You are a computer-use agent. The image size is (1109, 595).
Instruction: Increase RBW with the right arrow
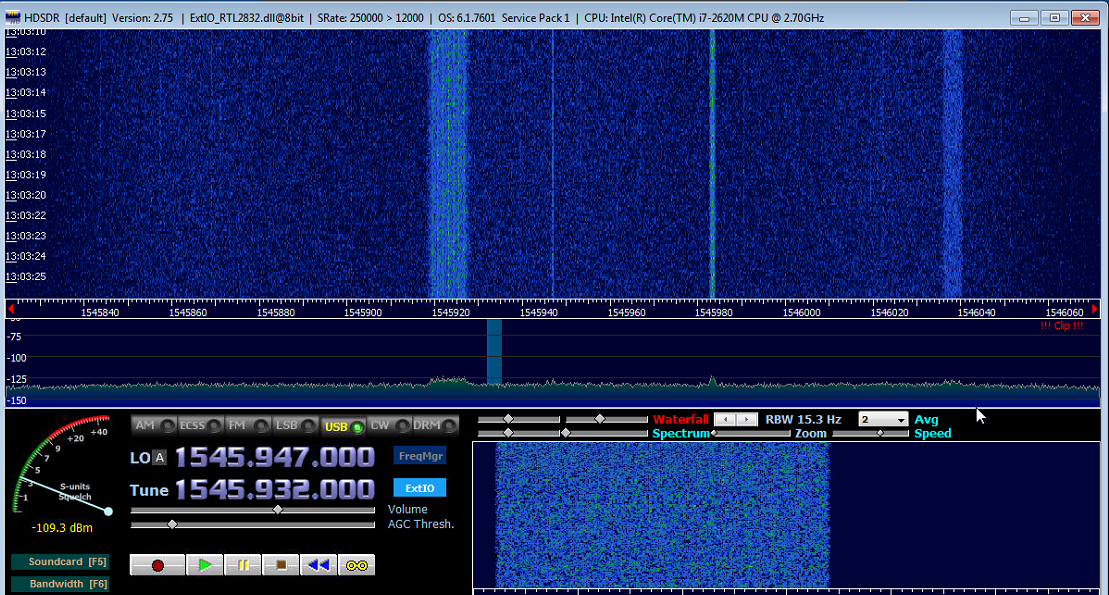[746, 420]
